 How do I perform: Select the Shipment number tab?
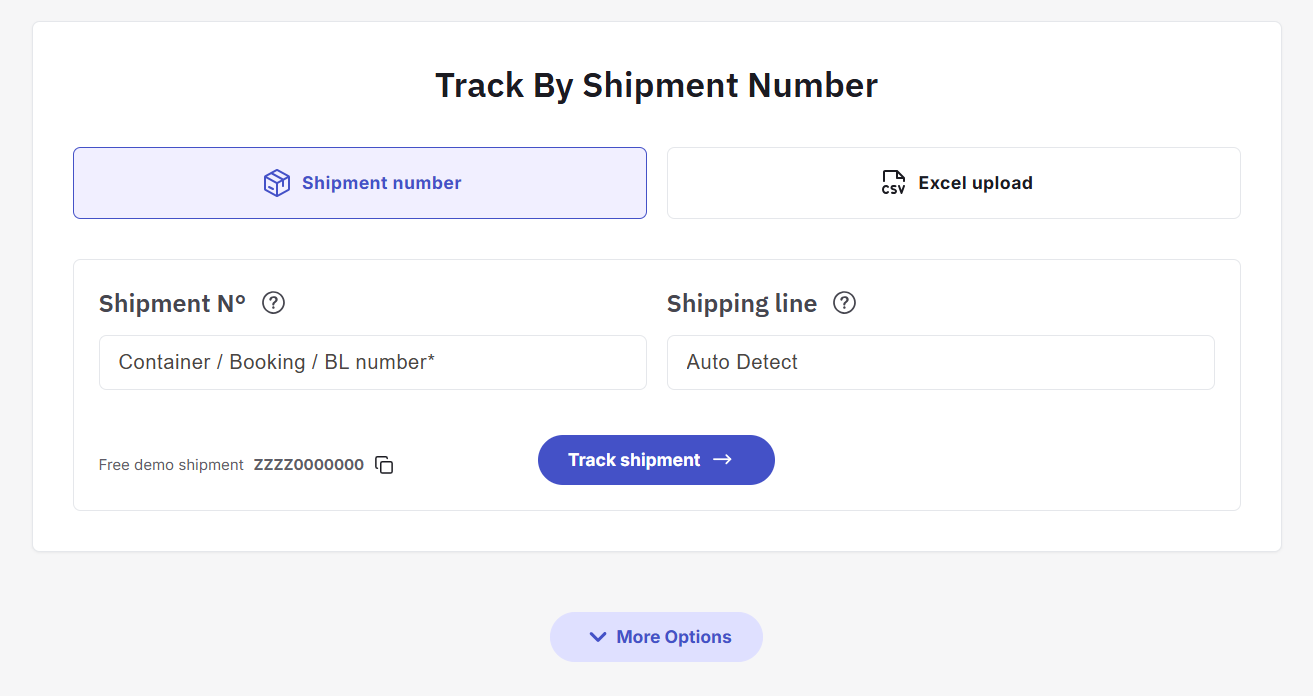360,183
